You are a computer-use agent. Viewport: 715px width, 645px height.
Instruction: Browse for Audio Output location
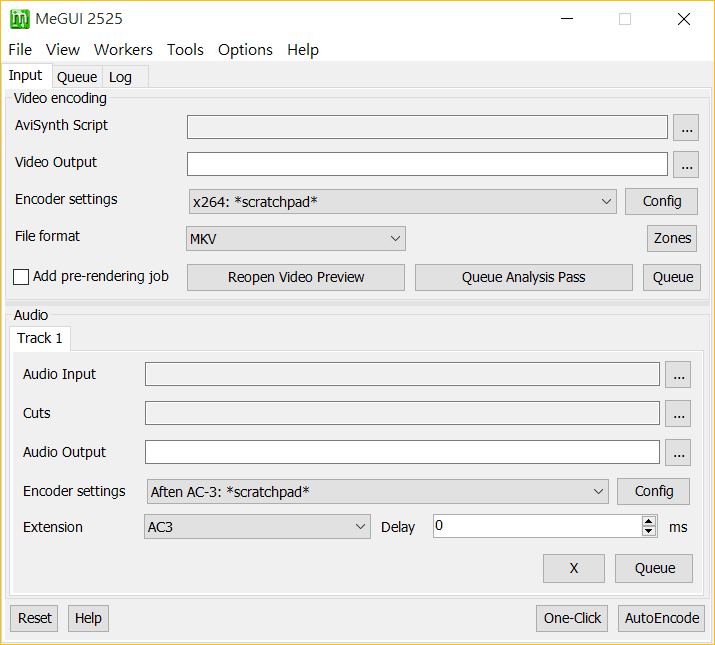pos(678,452)
